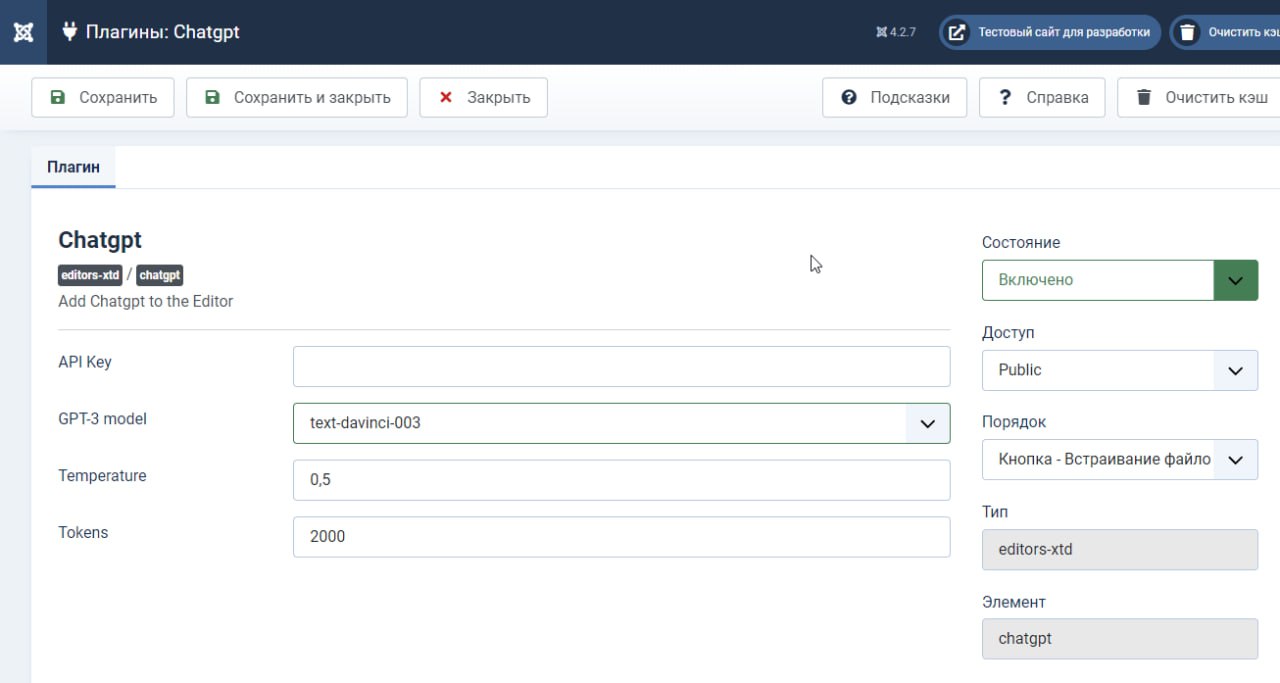This screenshot has width=1280, height=683.
Task: Open the GPT-3 model dropdown
Action: click(621, 423)
